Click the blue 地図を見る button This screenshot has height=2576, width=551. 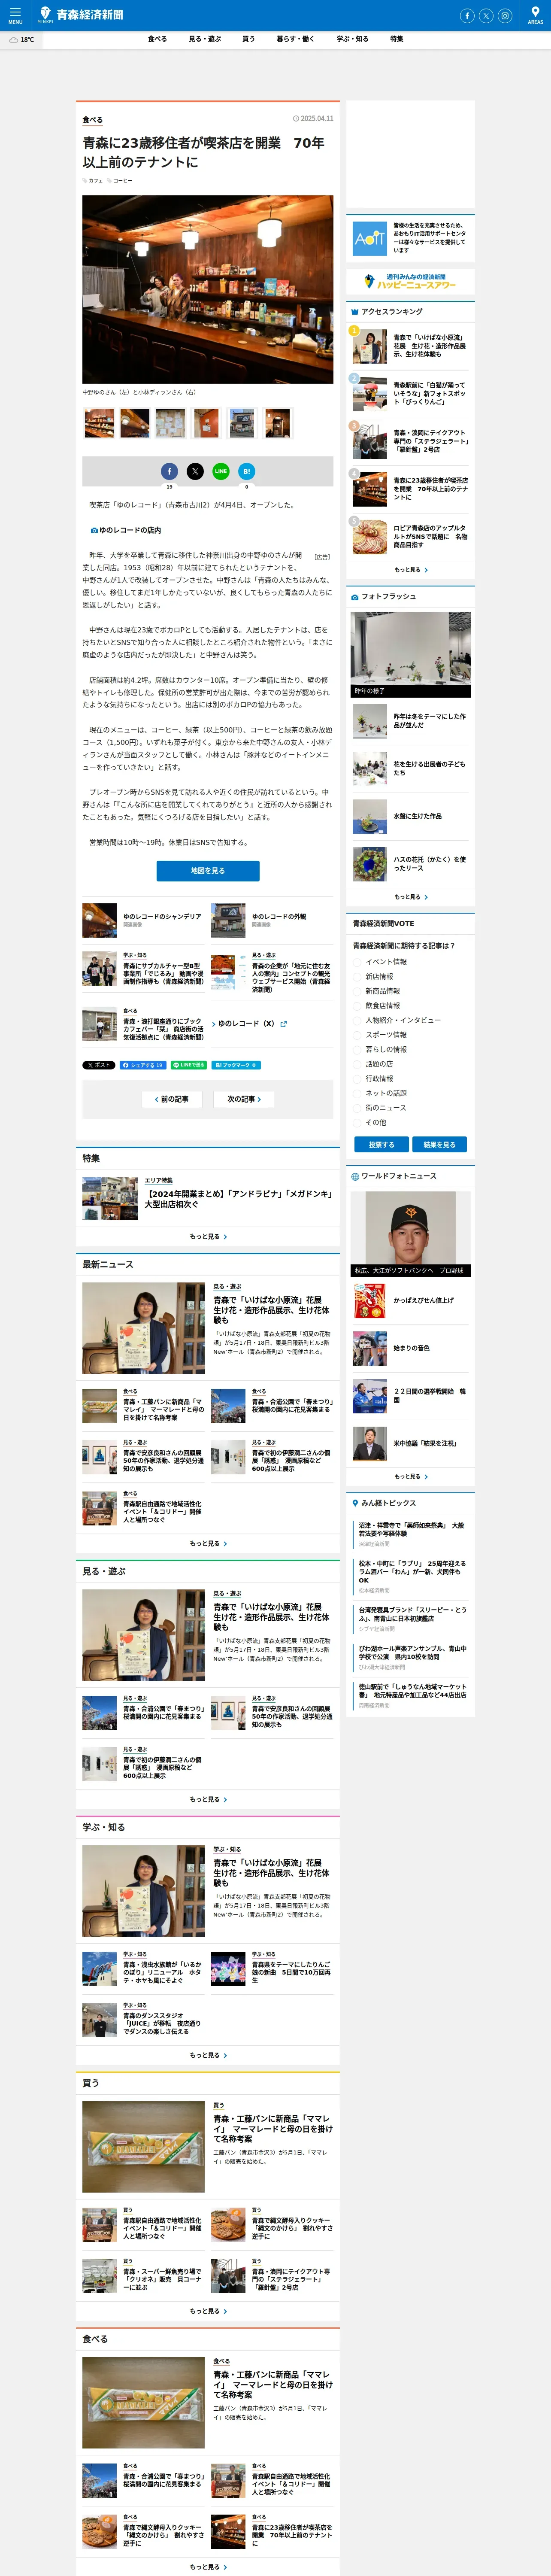tap(208, 871)
